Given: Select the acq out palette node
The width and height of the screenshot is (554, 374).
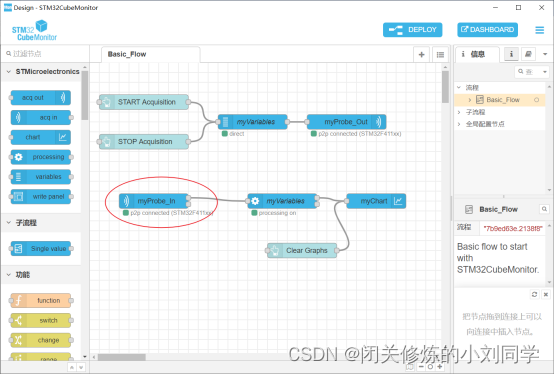Looking at the screenshot, I should point(41,97).
